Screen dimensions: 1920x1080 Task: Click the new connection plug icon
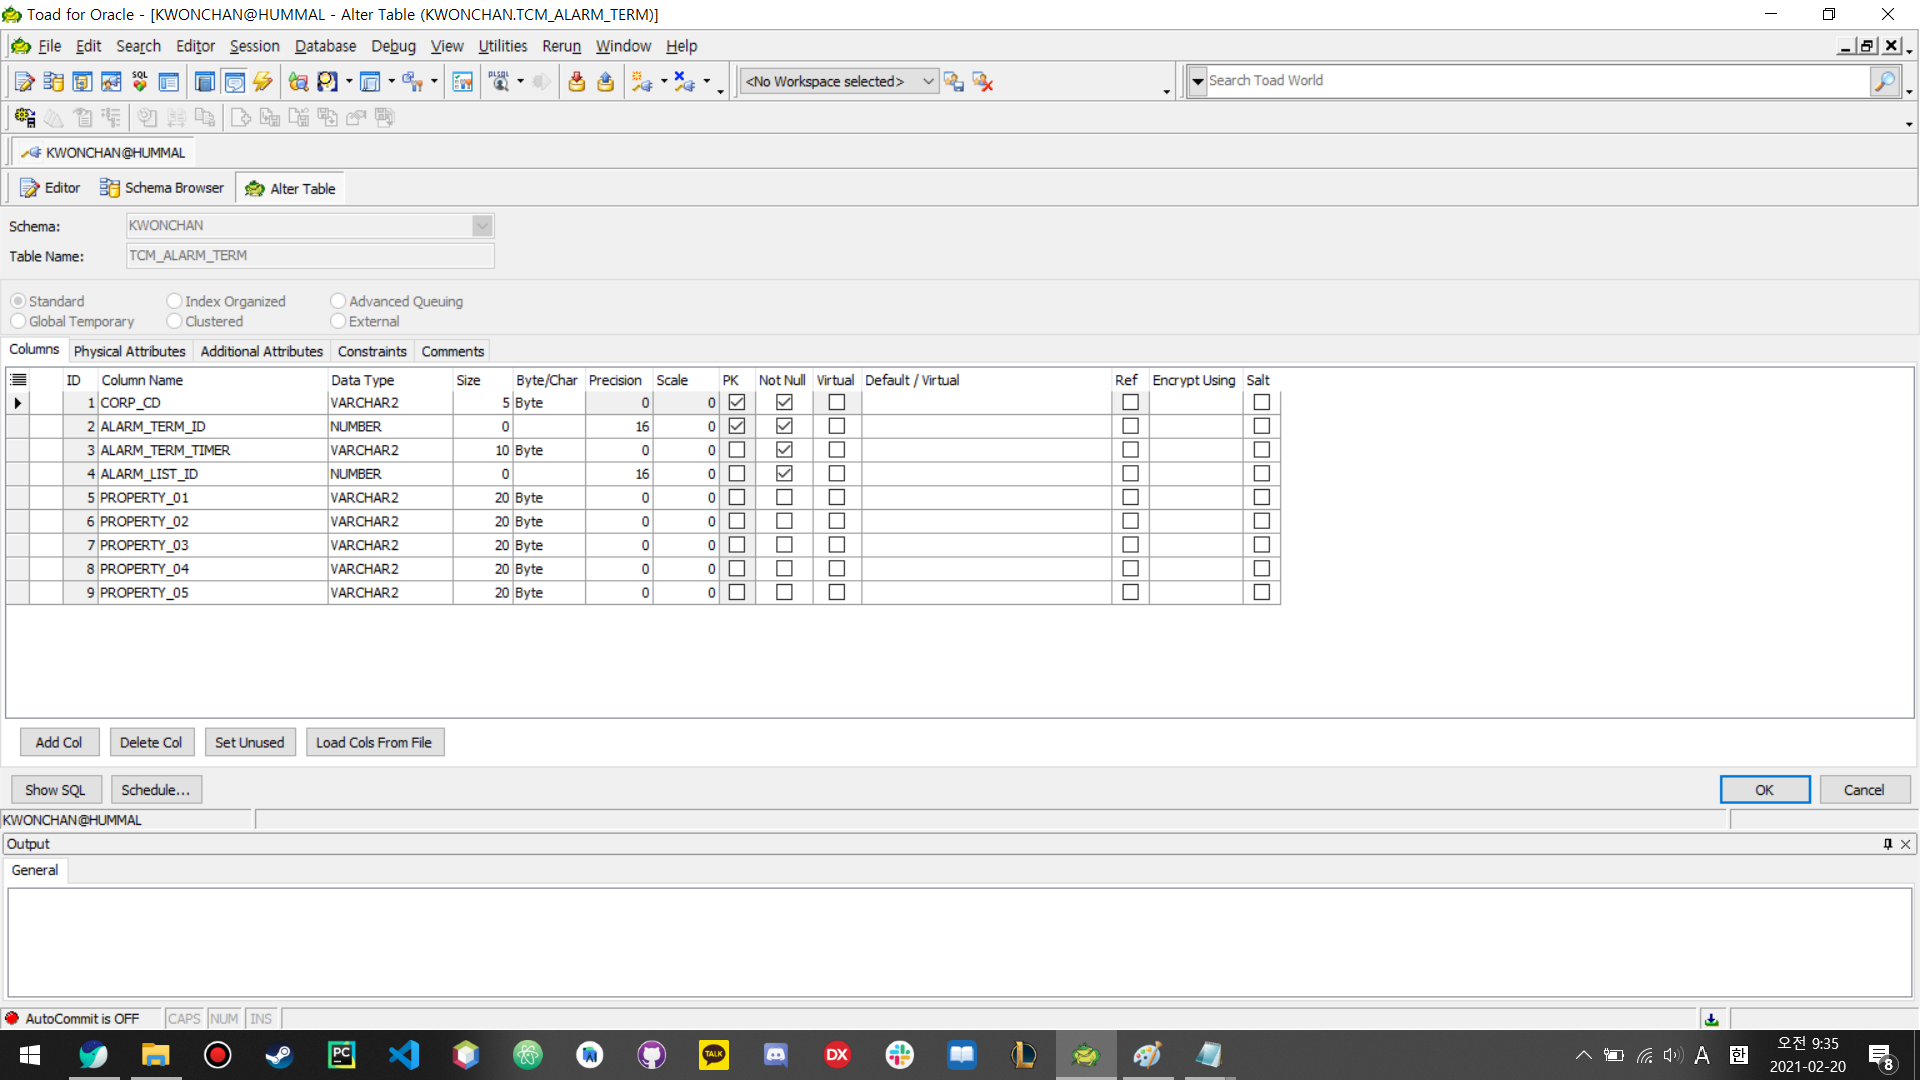[641, 82]
